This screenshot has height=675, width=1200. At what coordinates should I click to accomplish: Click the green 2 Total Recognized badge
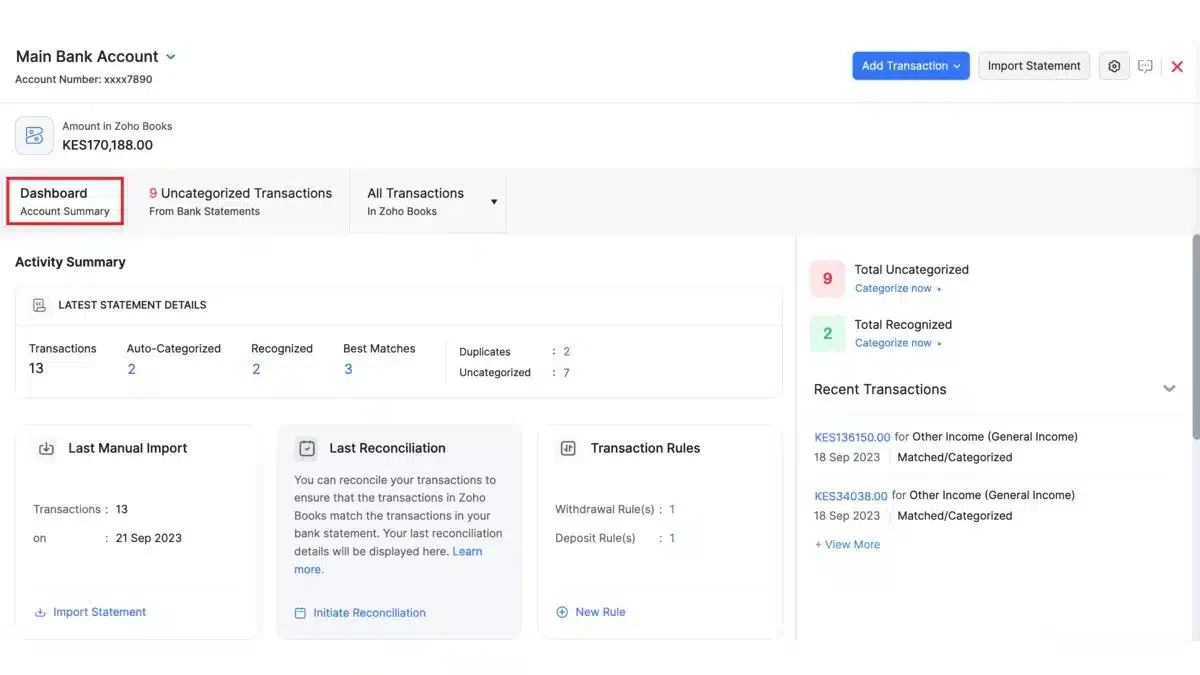[827, 334]
